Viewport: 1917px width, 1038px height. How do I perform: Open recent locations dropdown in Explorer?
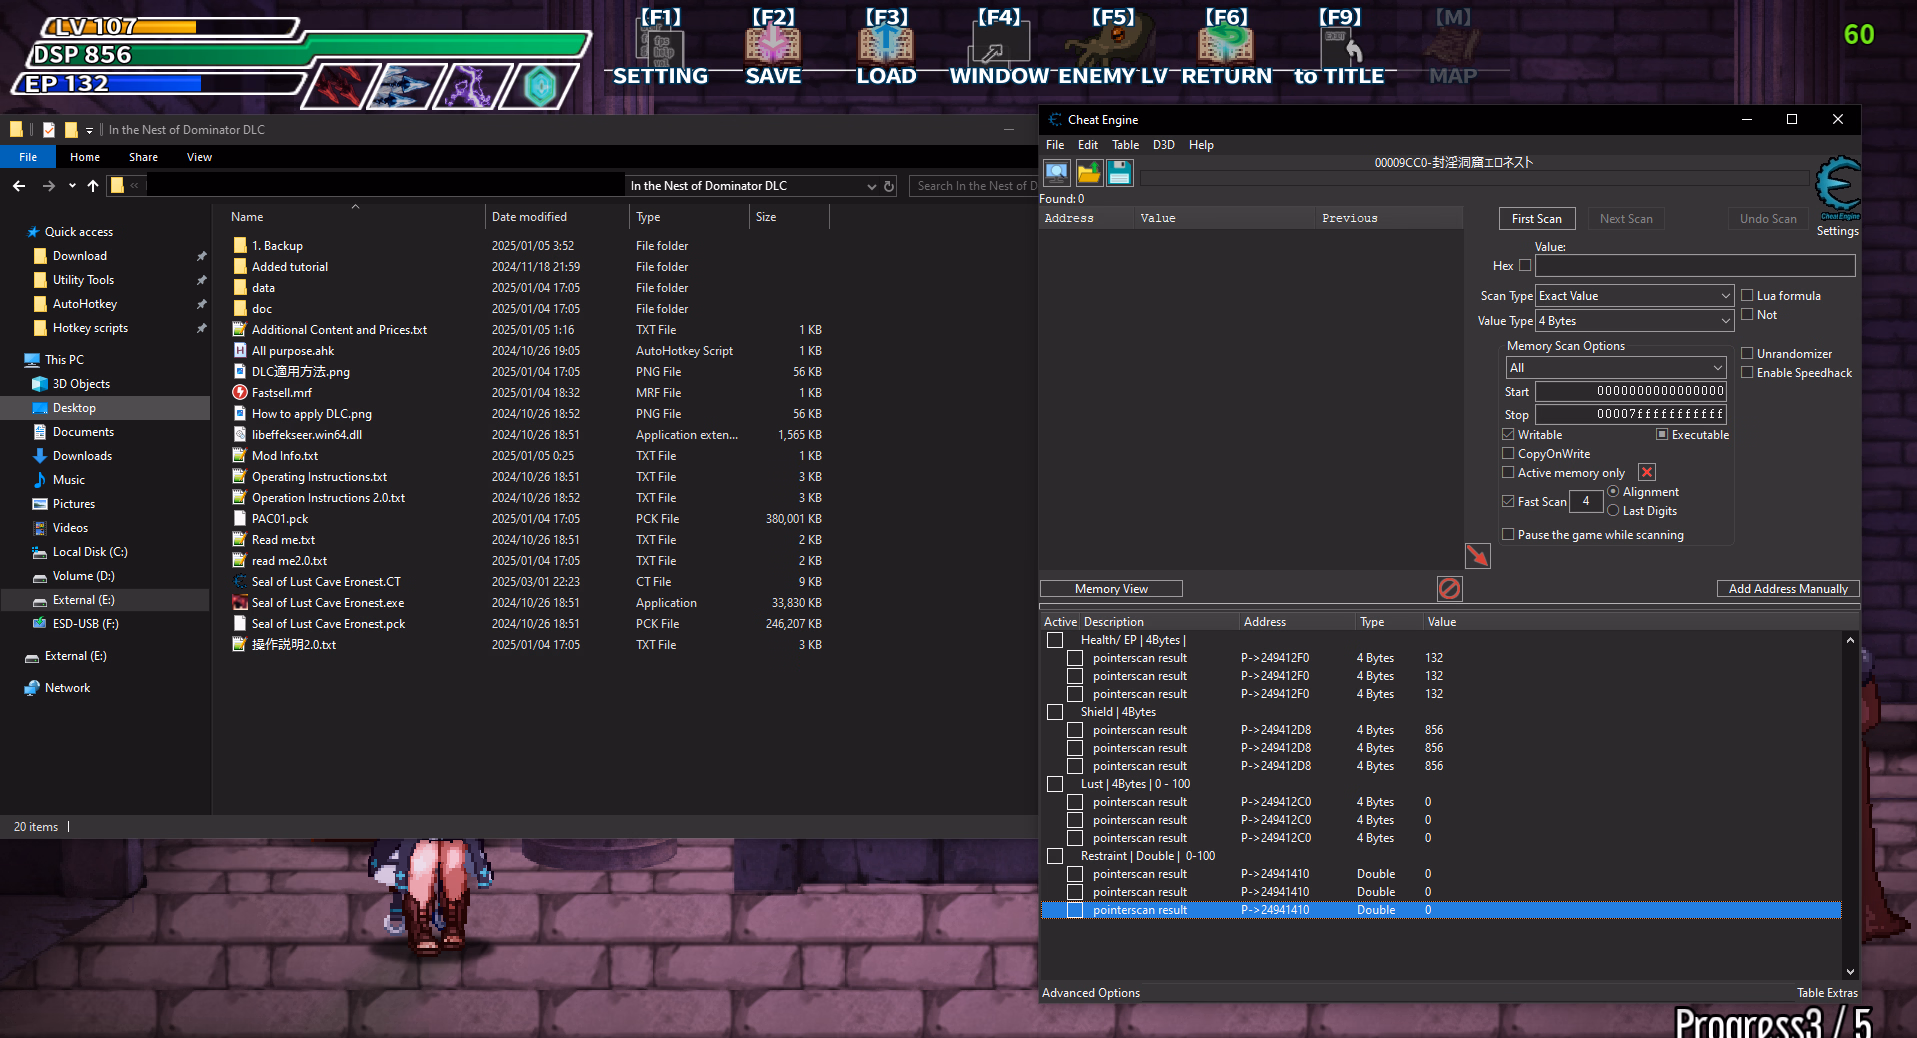pos(72,186)
